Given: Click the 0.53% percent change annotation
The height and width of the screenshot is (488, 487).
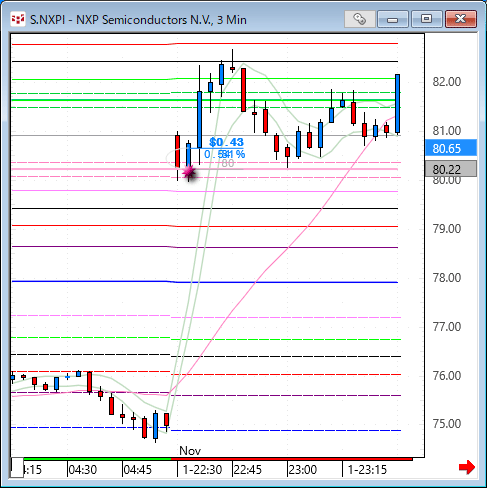Looking at the screenshot, I should coord(225,154).
